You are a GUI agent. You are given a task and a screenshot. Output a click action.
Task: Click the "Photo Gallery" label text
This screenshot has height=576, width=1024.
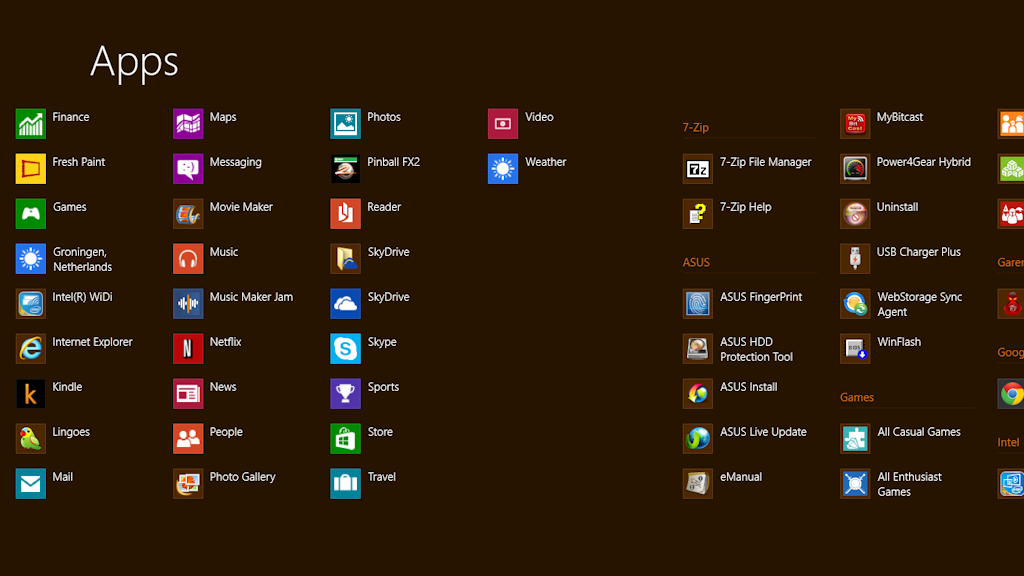(x=242, y=477)
